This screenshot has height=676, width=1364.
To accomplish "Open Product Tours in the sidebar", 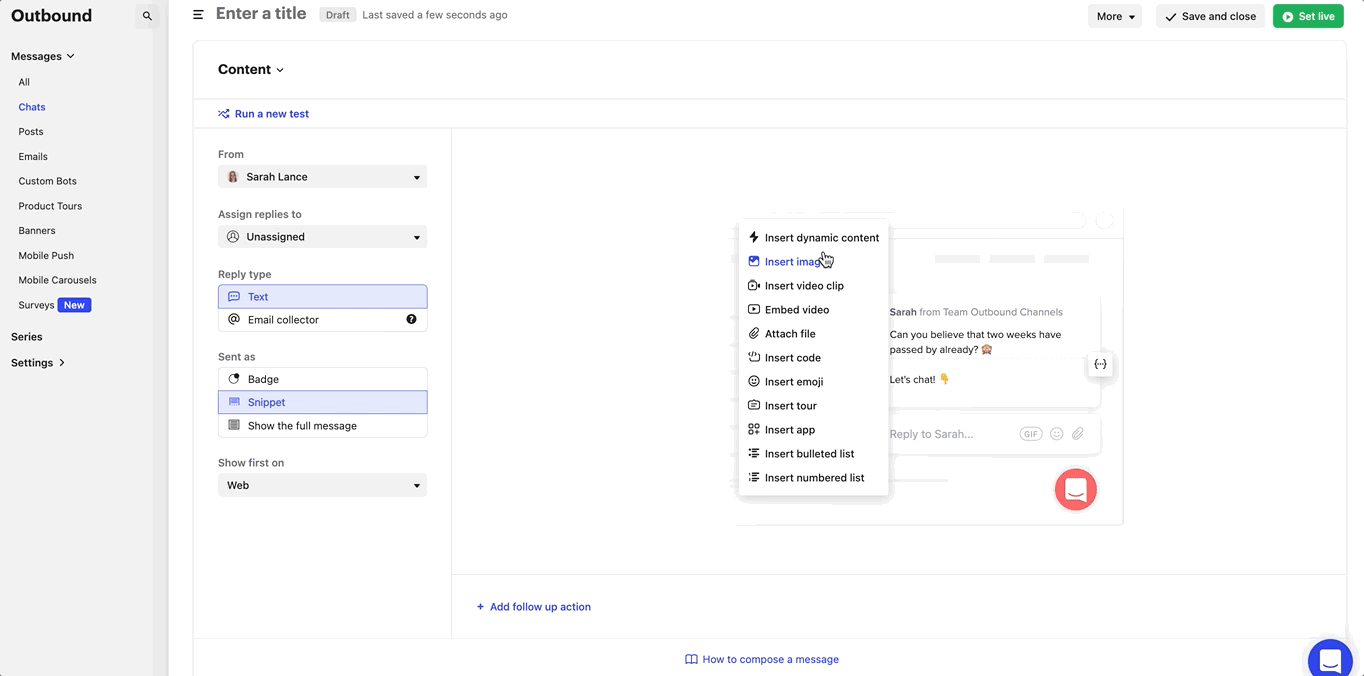I will click(x=50, y=206).
